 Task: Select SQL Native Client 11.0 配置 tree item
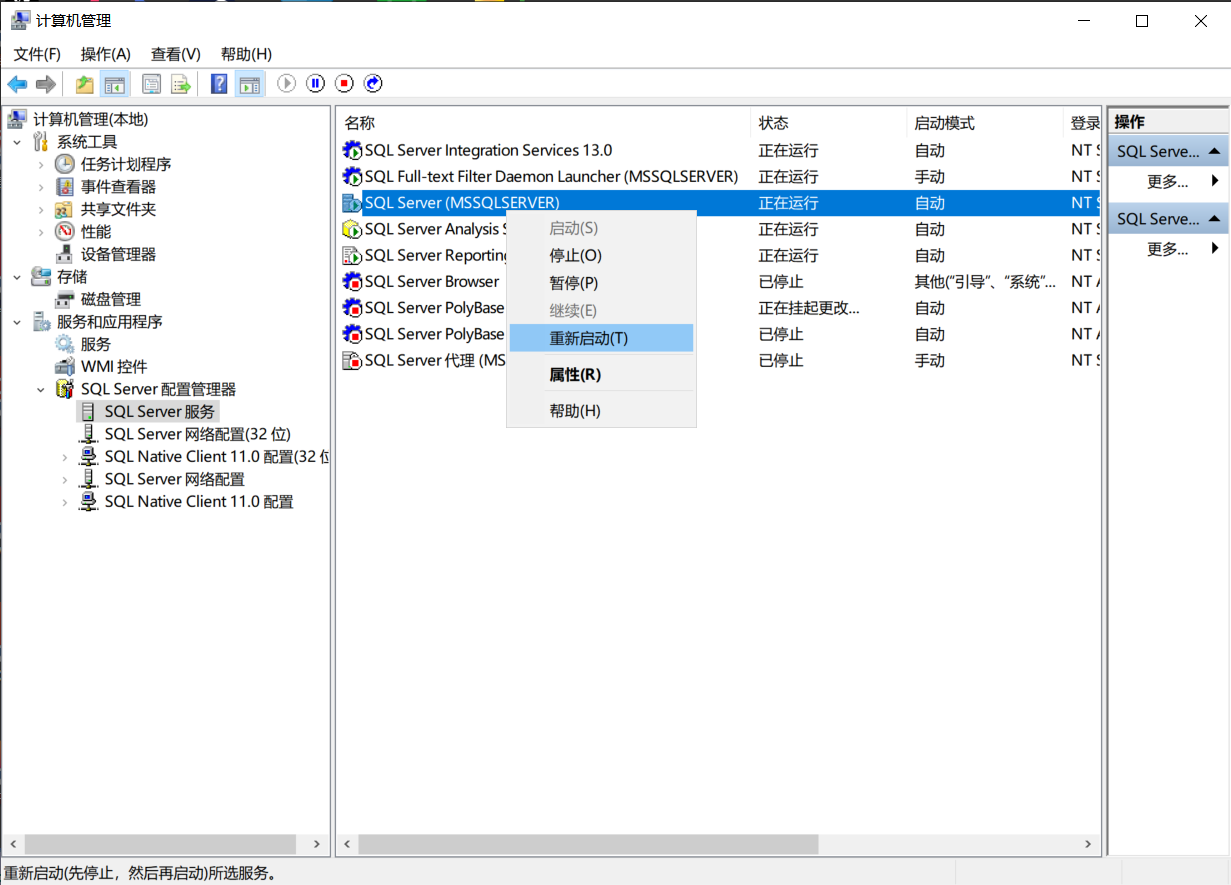pos(199,502)
